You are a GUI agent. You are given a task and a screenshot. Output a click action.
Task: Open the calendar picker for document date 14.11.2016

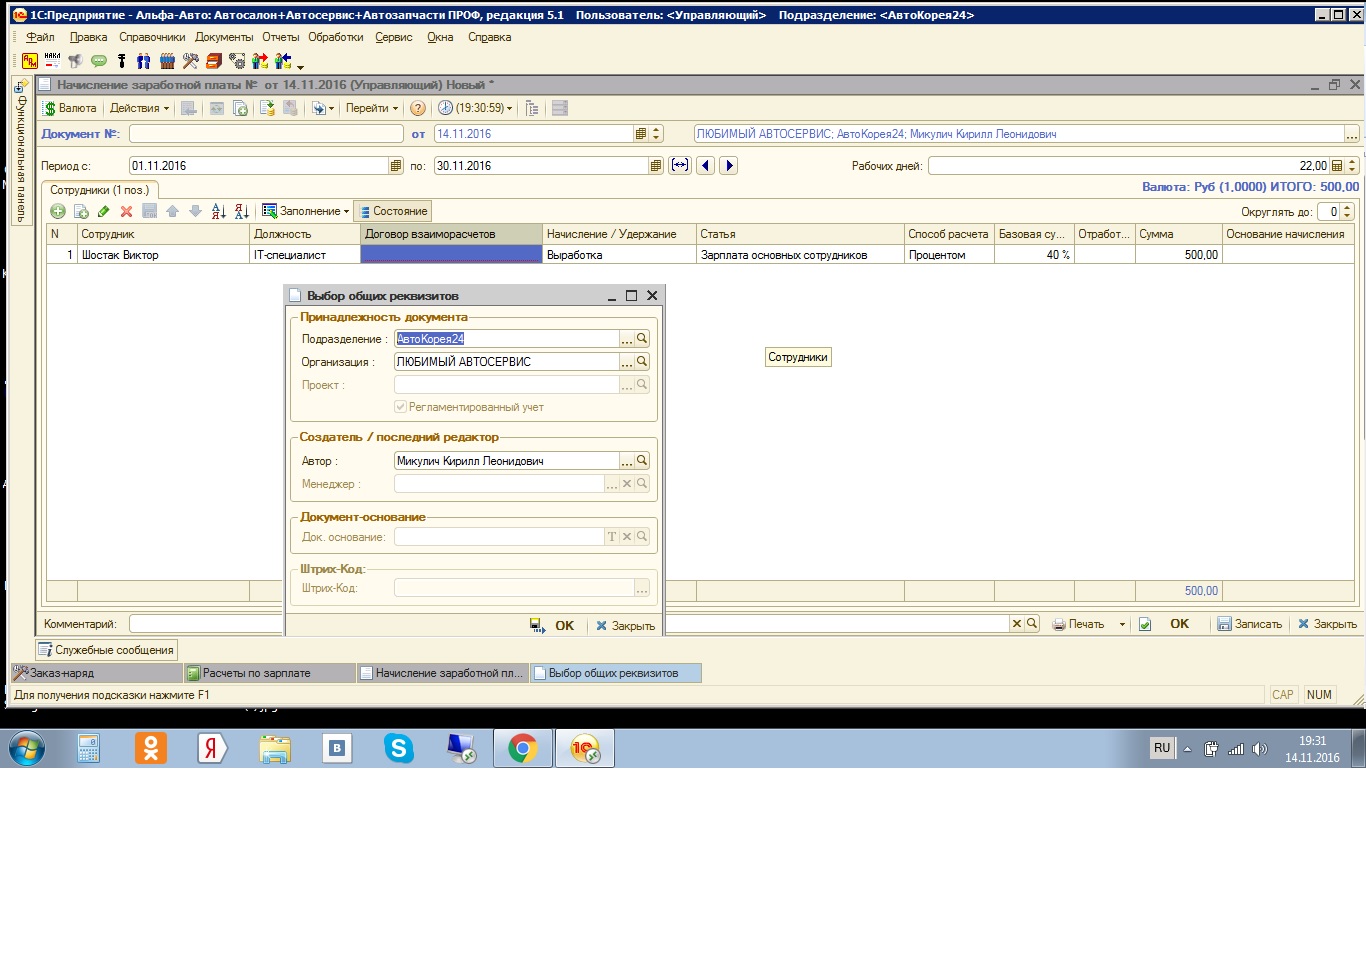641,134
